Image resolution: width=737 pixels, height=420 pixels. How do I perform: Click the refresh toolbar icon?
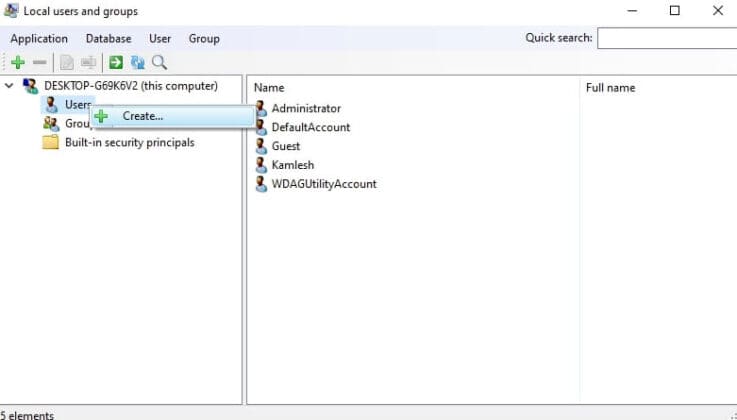pyautogui.click(x=137, y=62)
